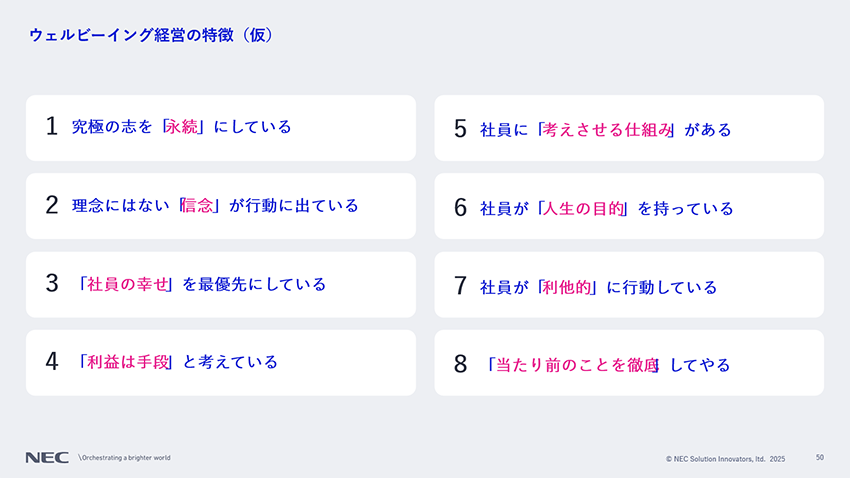This screenshot has width=850, height=478.
Task: Click the pink phrase 利他的
Action: (566, 287)
